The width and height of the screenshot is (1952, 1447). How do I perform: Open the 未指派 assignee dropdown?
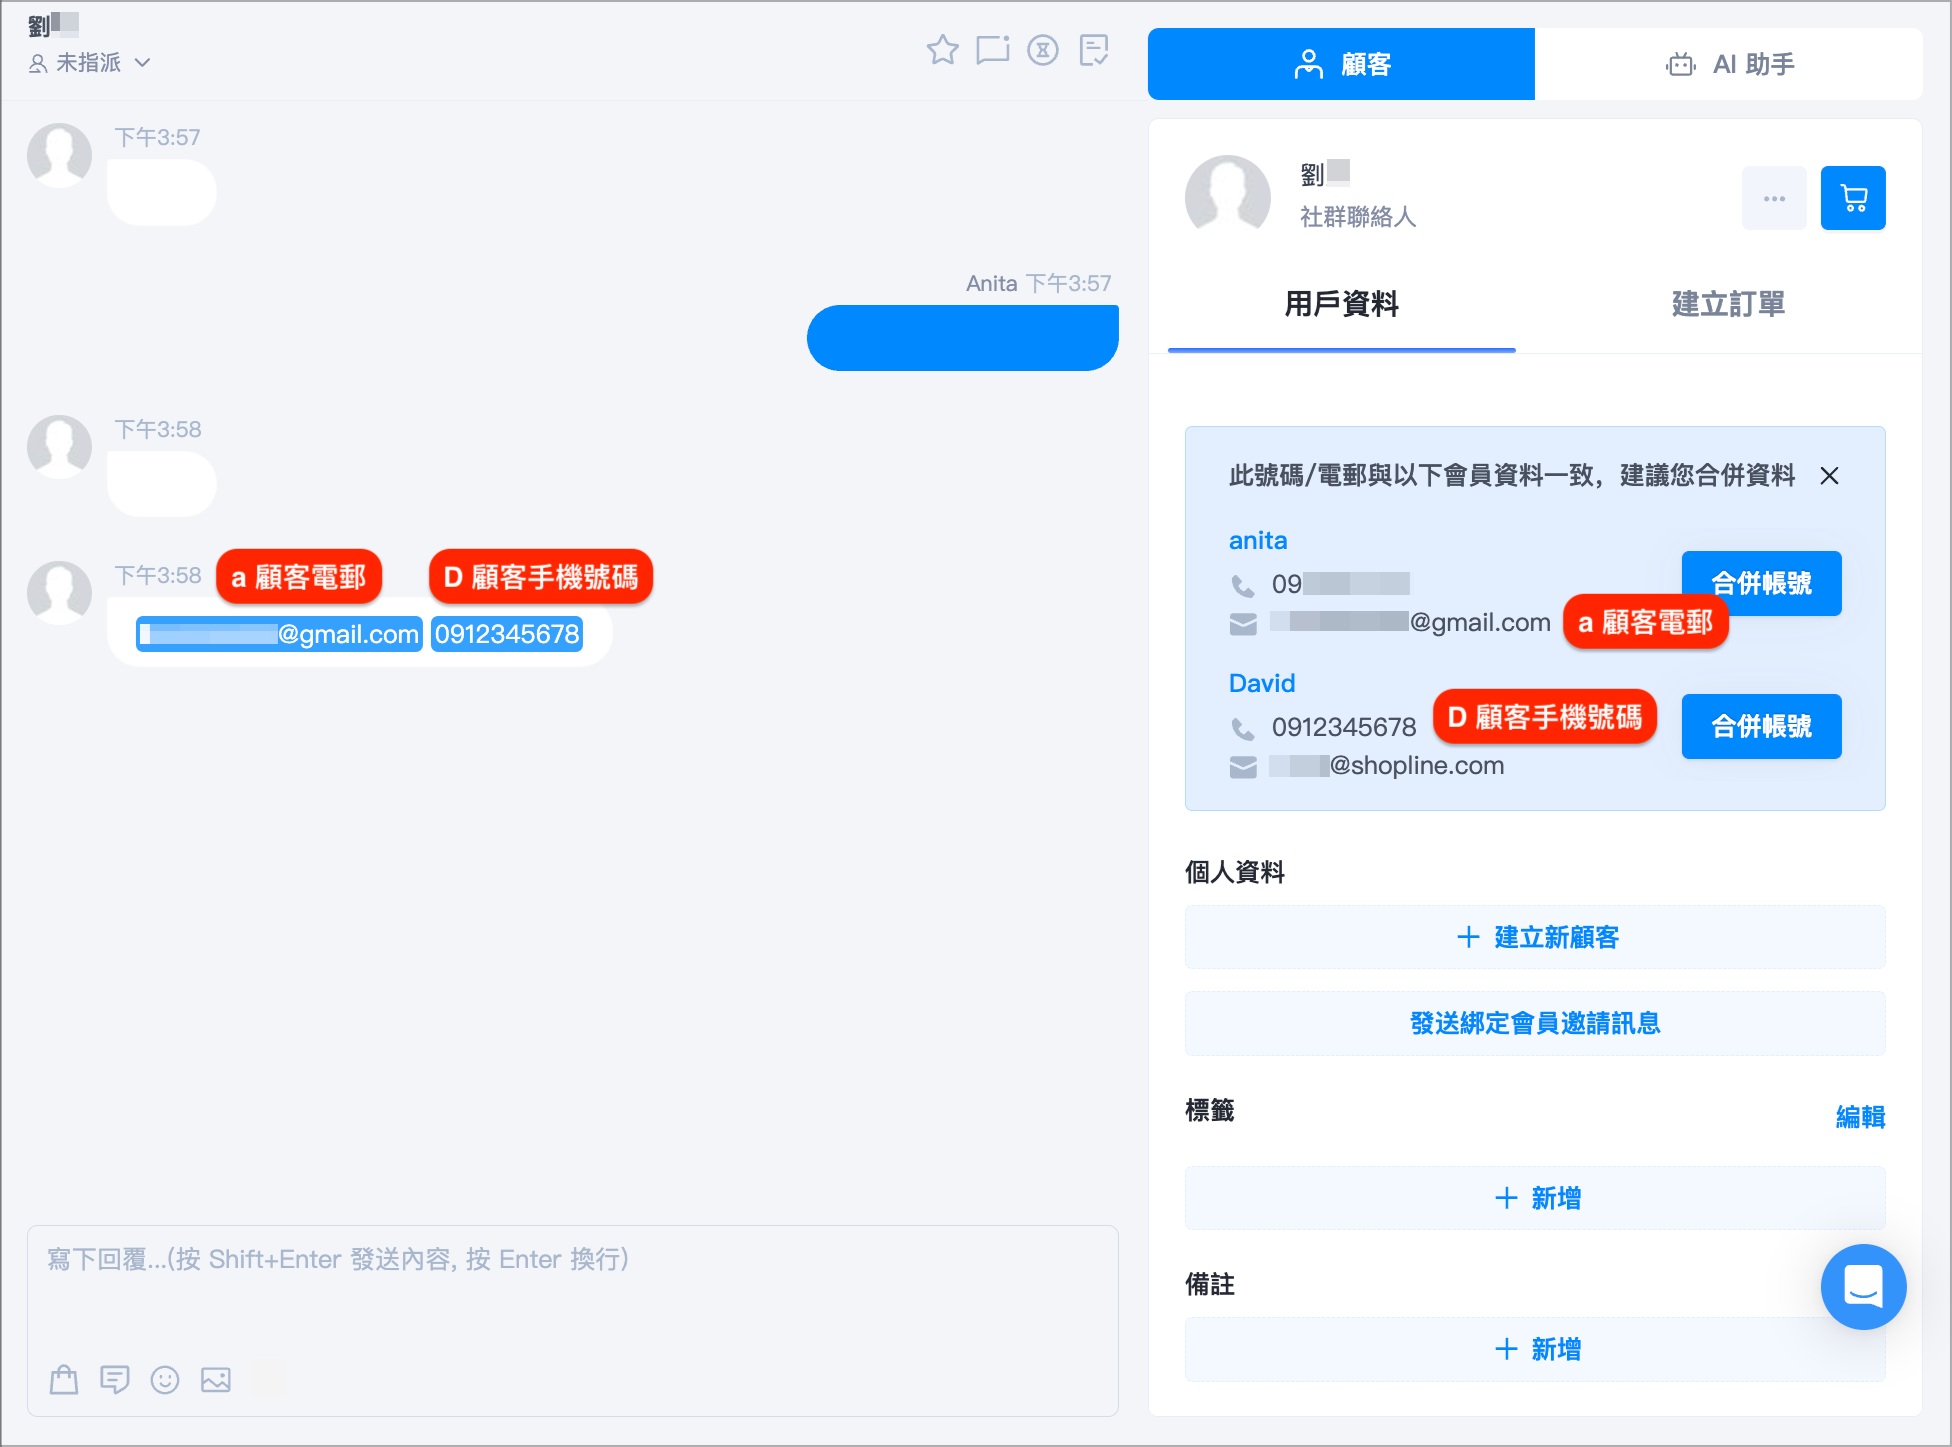pos(90,63)
